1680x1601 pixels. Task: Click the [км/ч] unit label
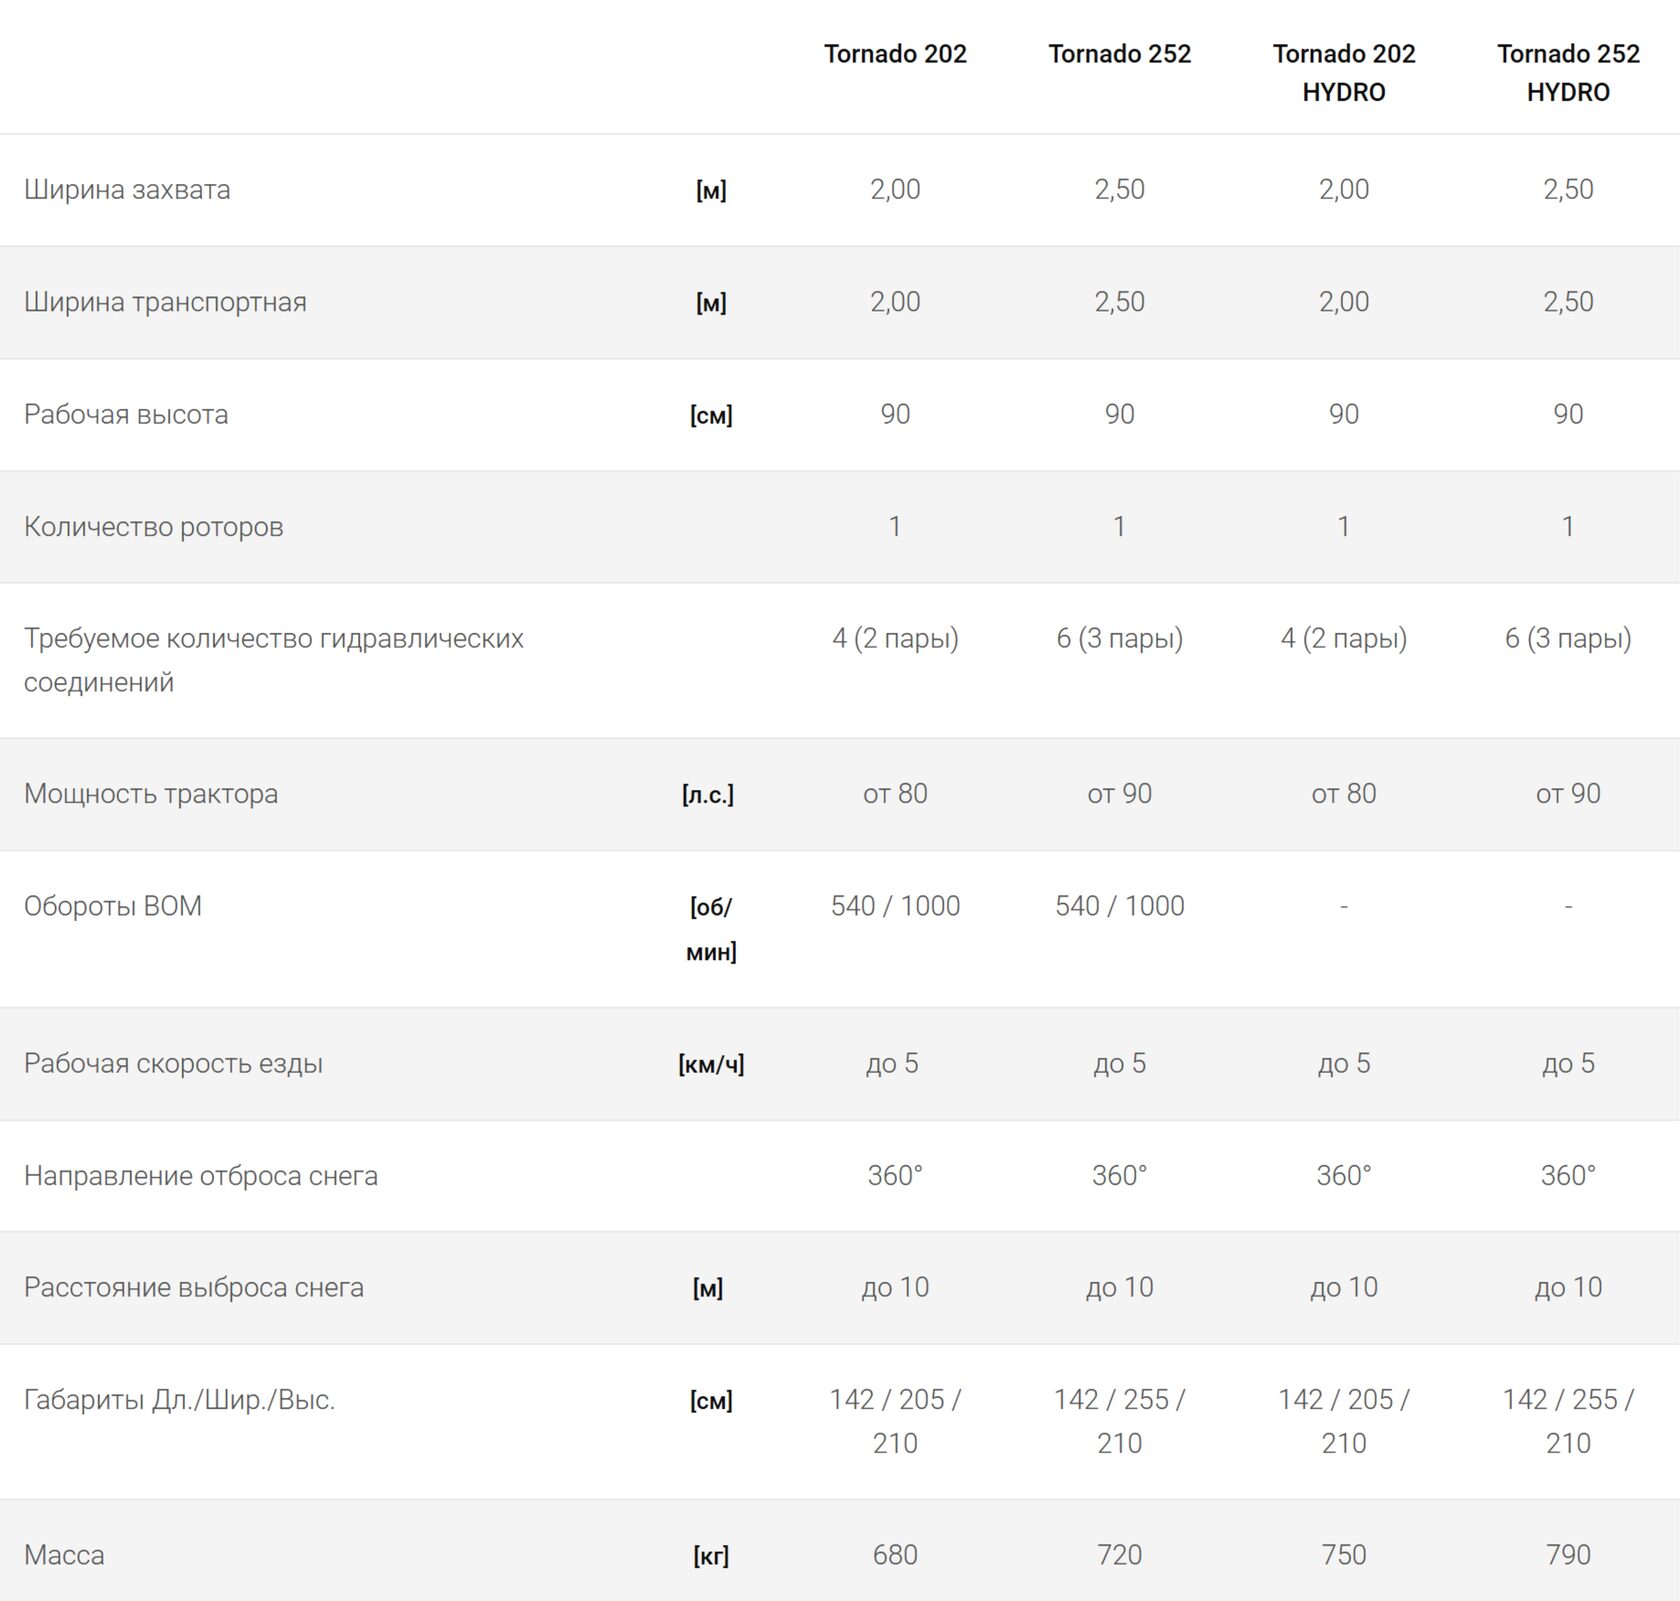[711, 1064]
